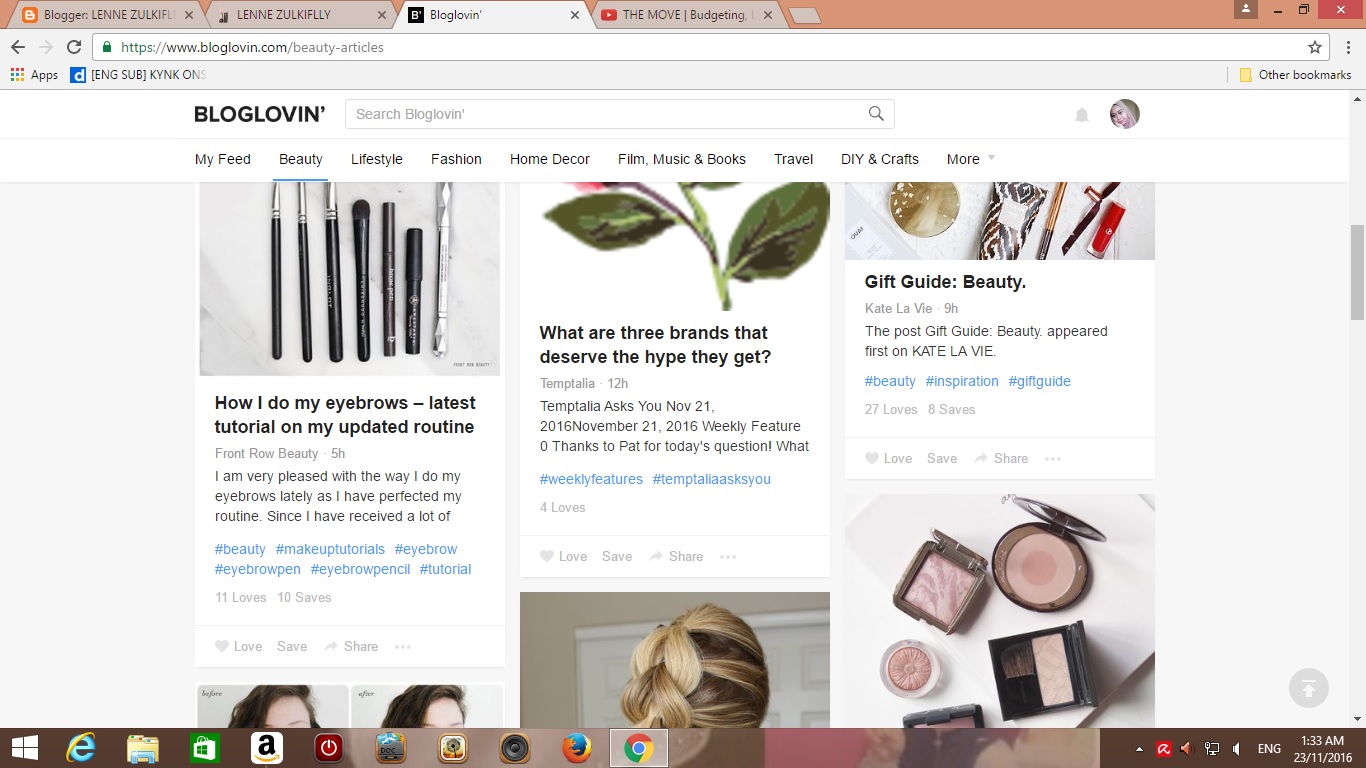This screenshot has height=768, width=1366.
Task: Open the [ENG SUB] KYNK ONS bookmark
Action: [138, 75]
